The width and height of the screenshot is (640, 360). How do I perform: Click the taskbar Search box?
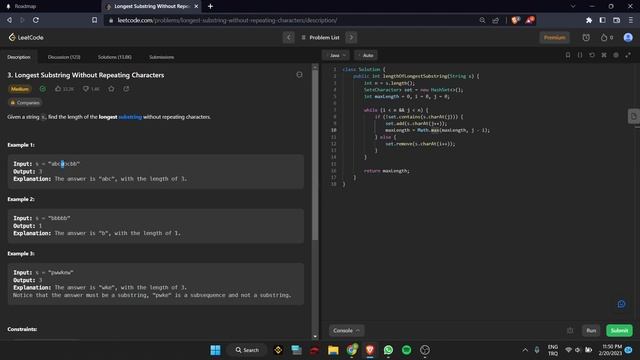247,350
